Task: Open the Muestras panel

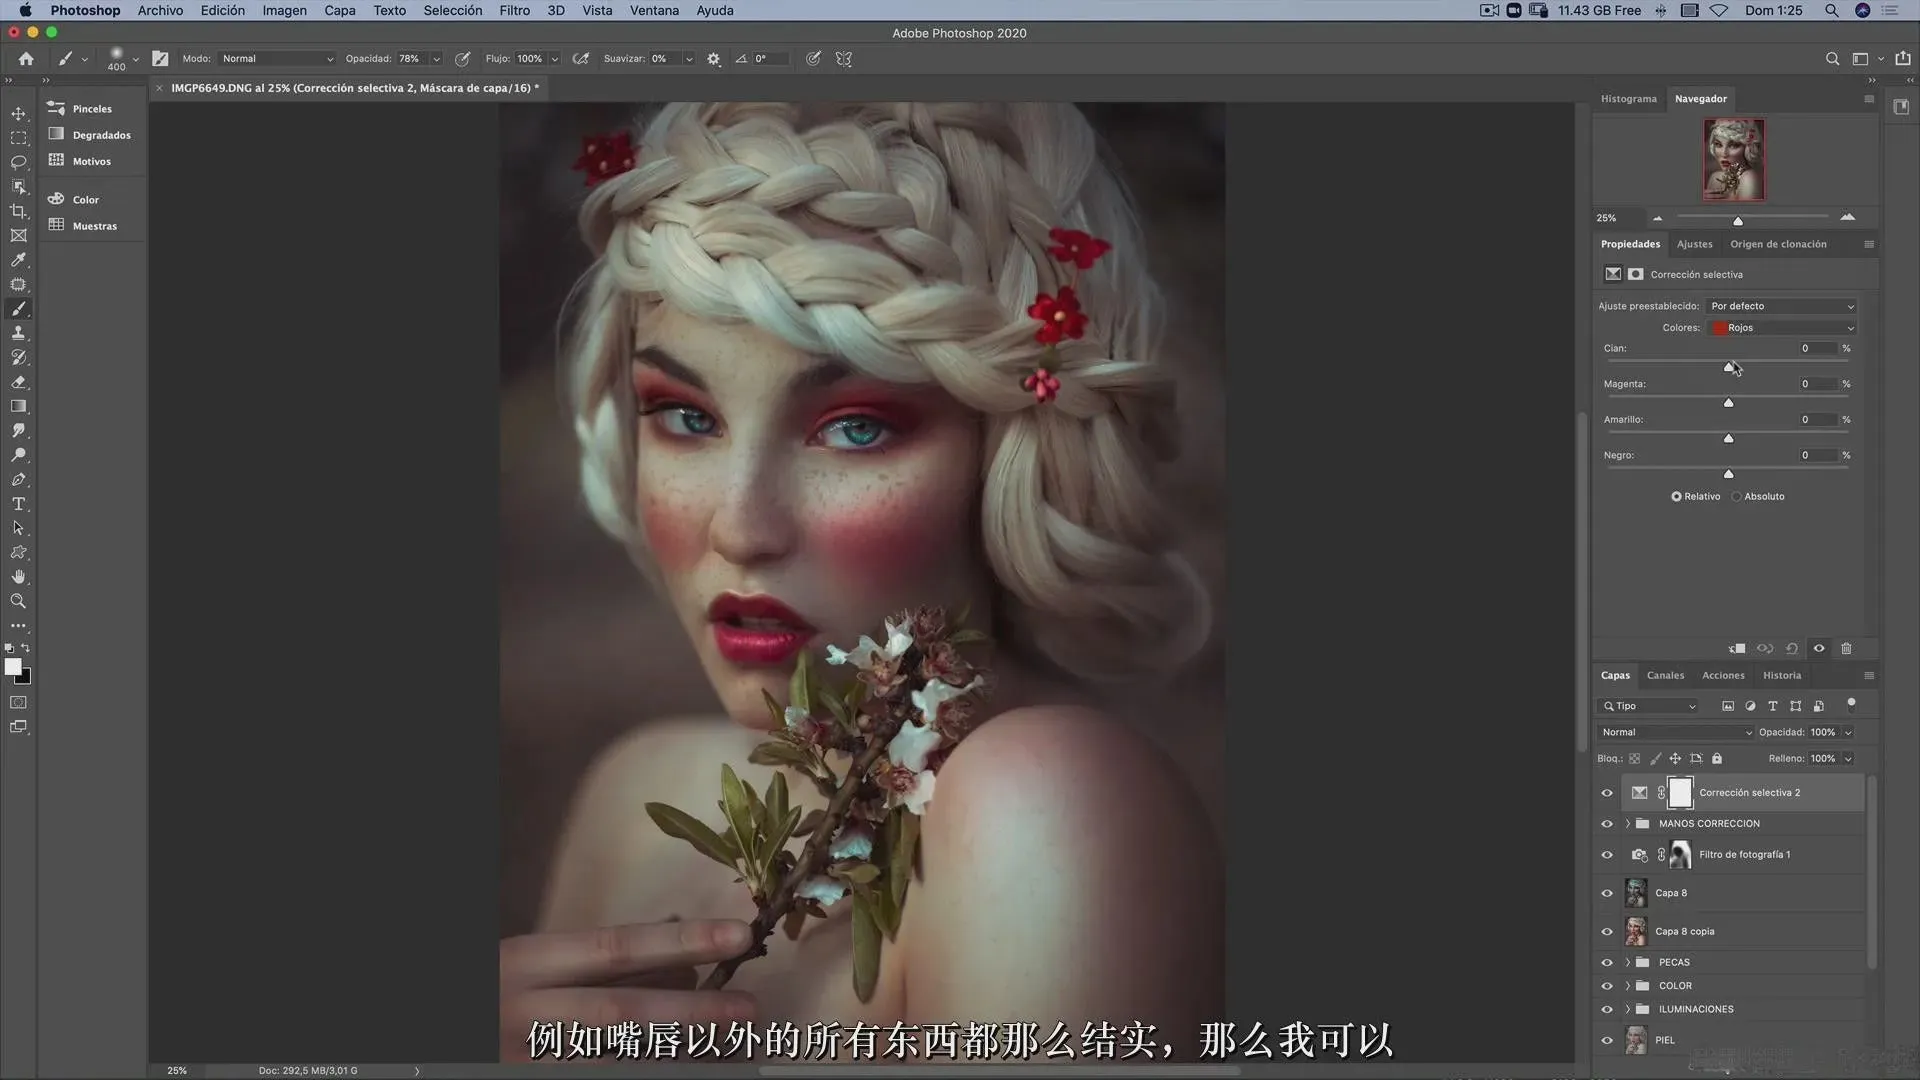Action: [94, 226]
